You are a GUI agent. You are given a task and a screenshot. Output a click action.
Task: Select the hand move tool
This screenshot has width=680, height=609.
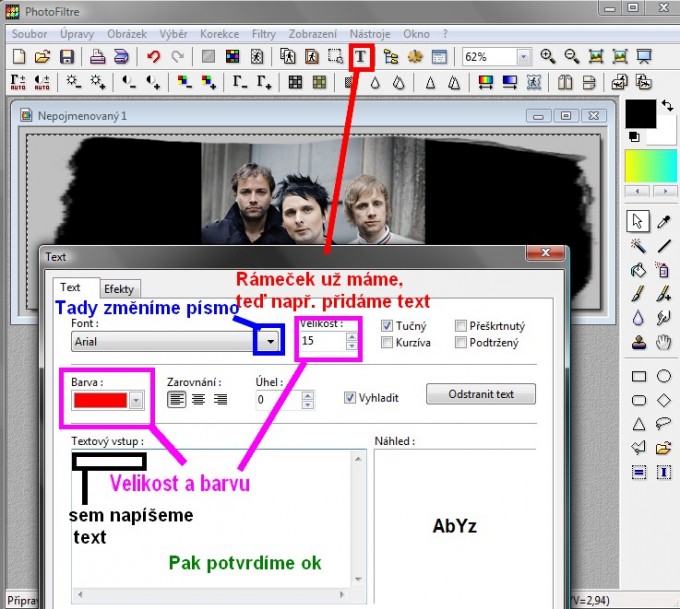click(664, 343)
